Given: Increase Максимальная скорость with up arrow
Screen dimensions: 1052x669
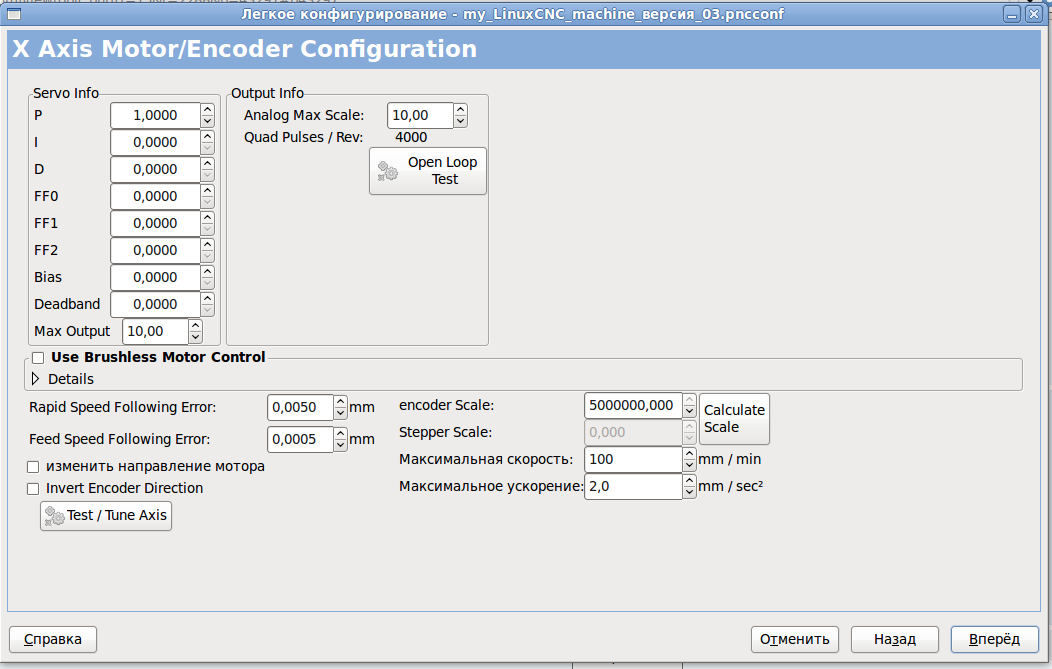Looking at the screenshot, I should tap(689, 453).
